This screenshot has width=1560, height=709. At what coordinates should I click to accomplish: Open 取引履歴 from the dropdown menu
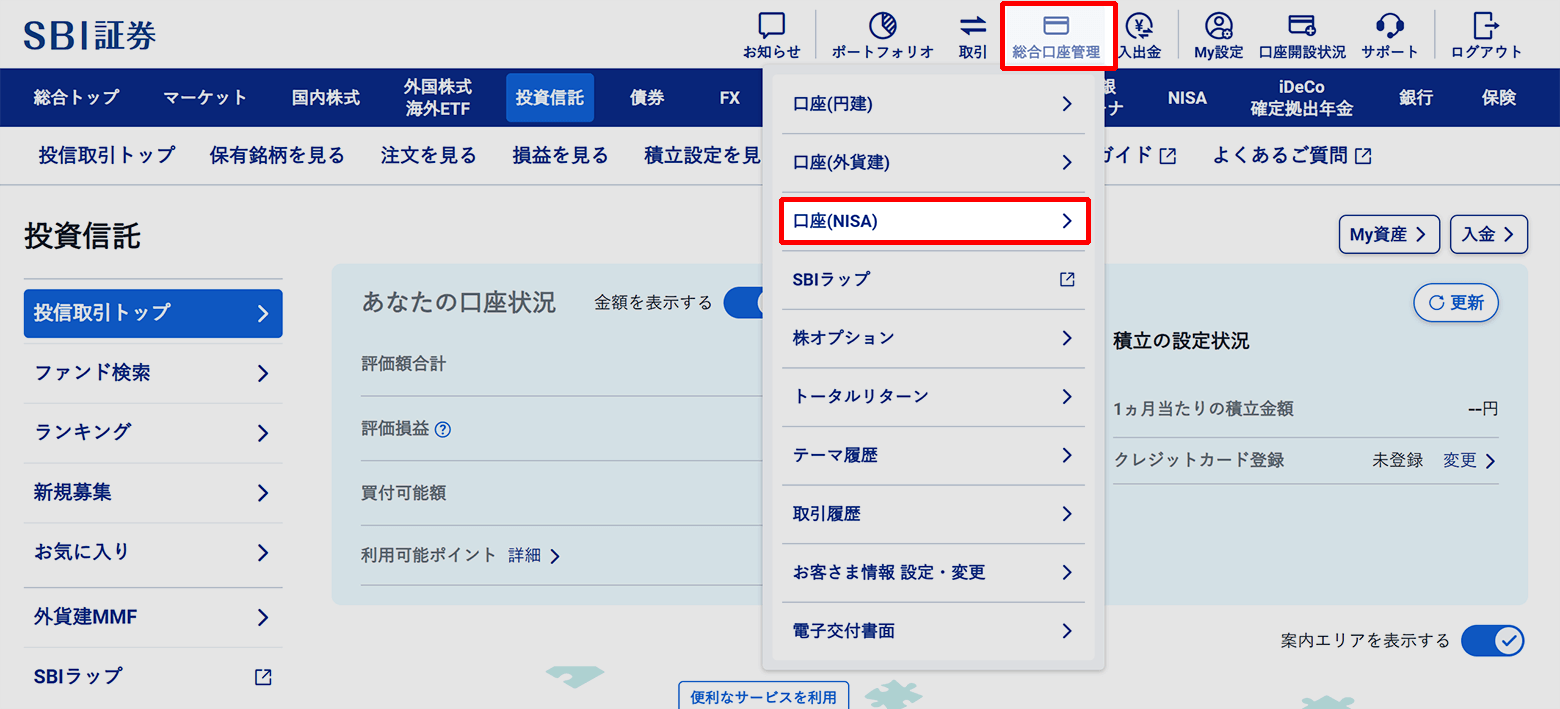pyautogui.click(x=933, y=514)
